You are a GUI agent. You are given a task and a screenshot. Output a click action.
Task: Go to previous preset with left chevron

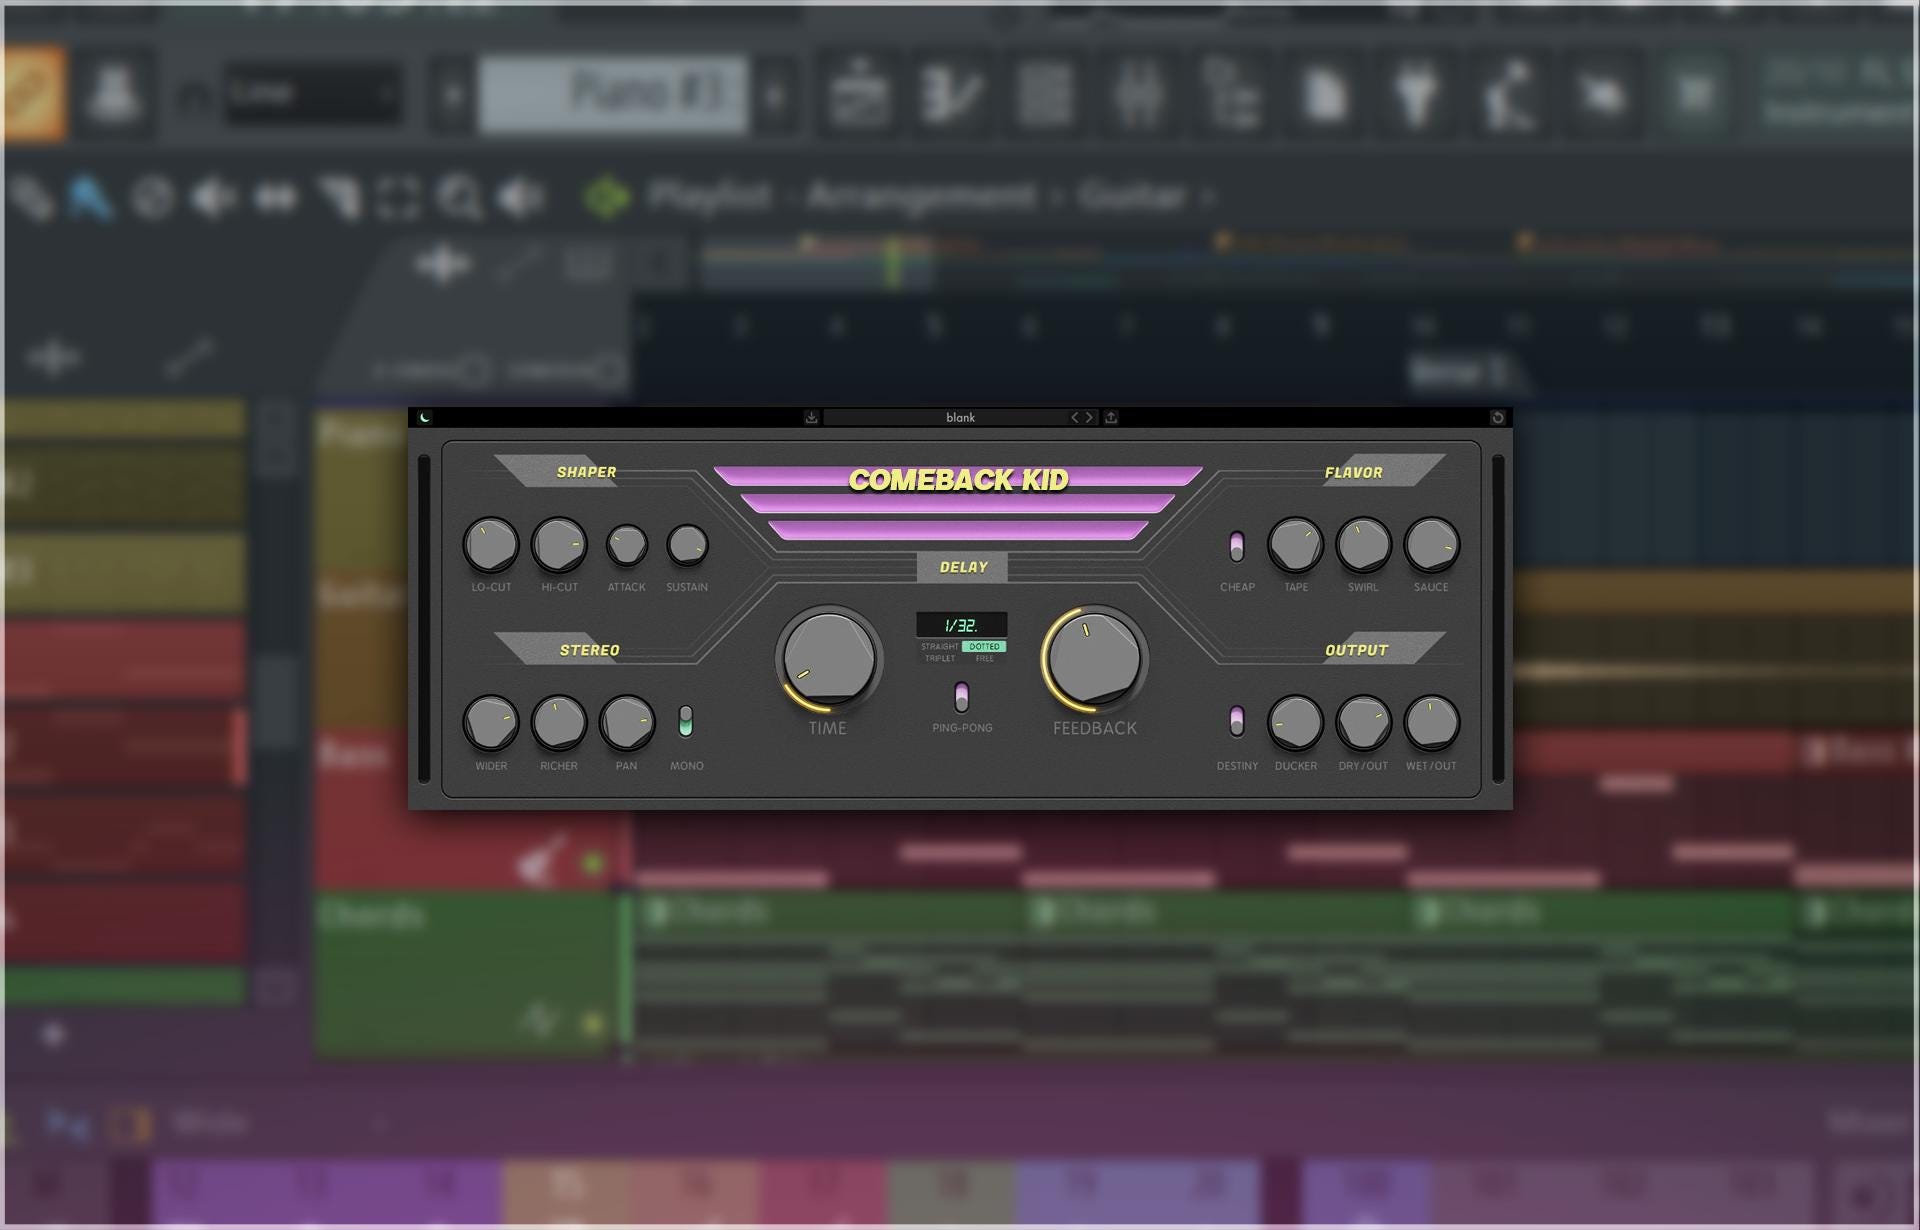pyautogui.click(x=1075, y=417)
